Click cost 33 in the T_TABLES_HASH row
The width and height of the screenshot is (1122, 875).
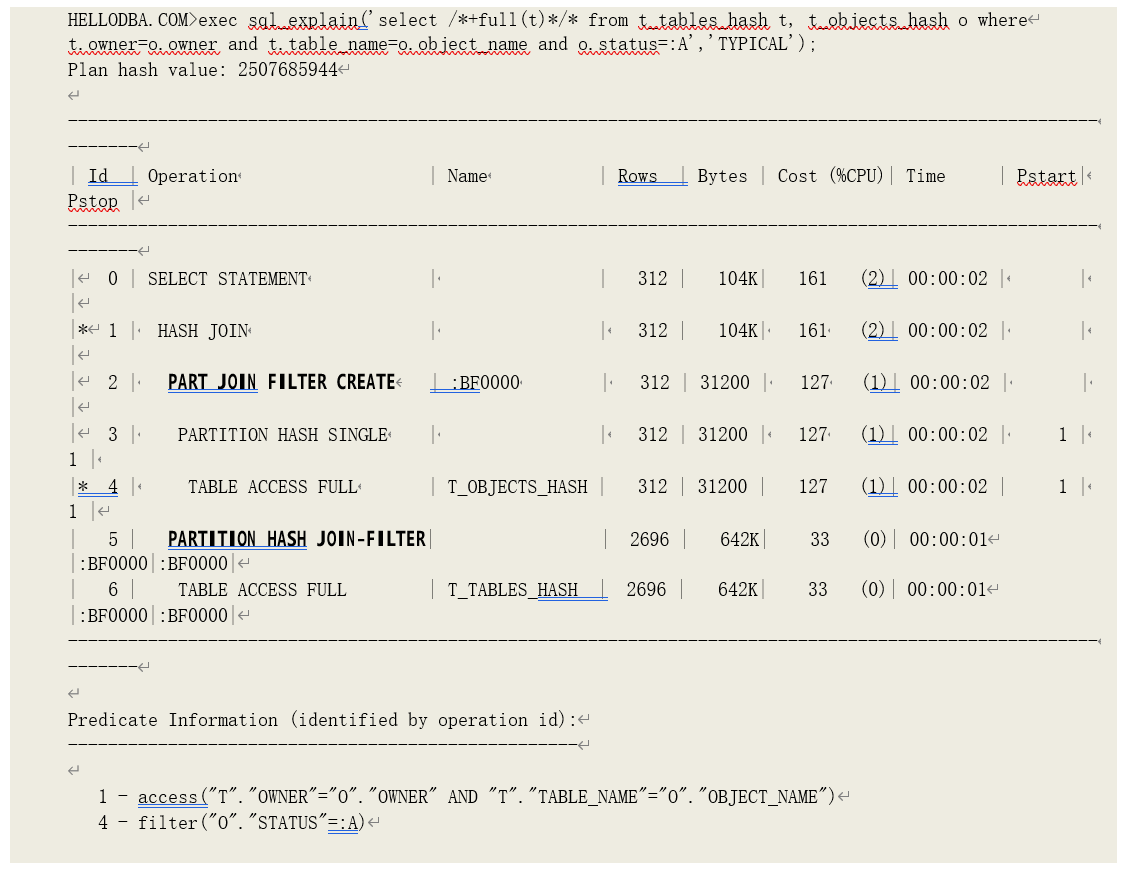click(x=817, y=590)
